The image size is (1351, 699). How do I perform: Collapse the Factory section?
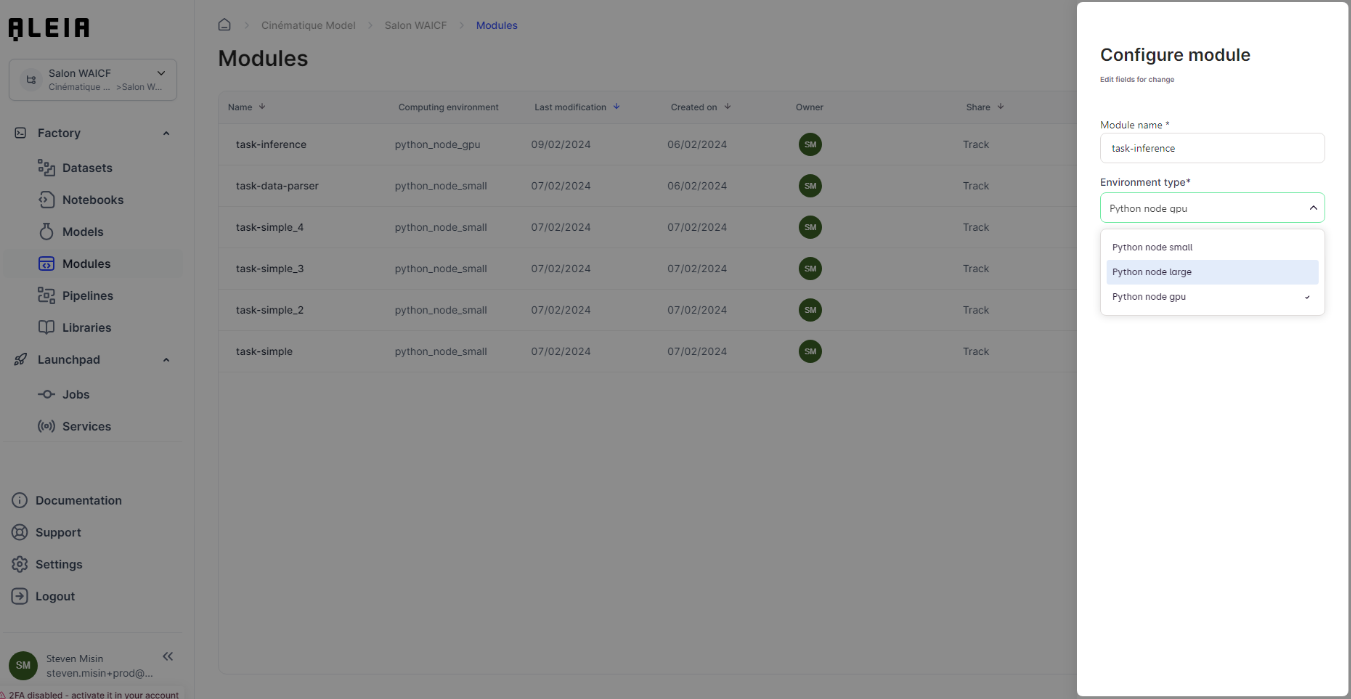[166, 132]
